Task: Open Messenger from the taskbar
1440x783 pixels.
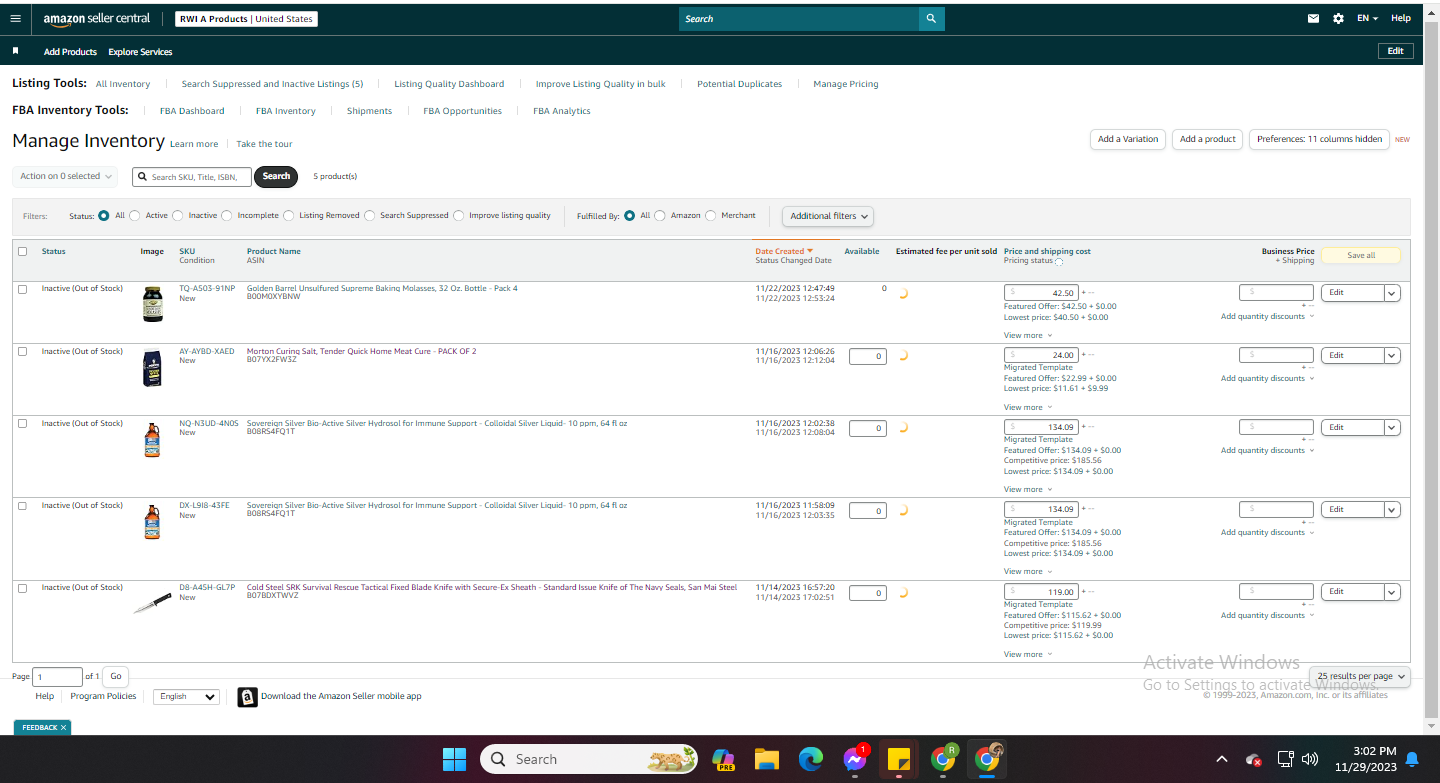Action: point(854,759)
